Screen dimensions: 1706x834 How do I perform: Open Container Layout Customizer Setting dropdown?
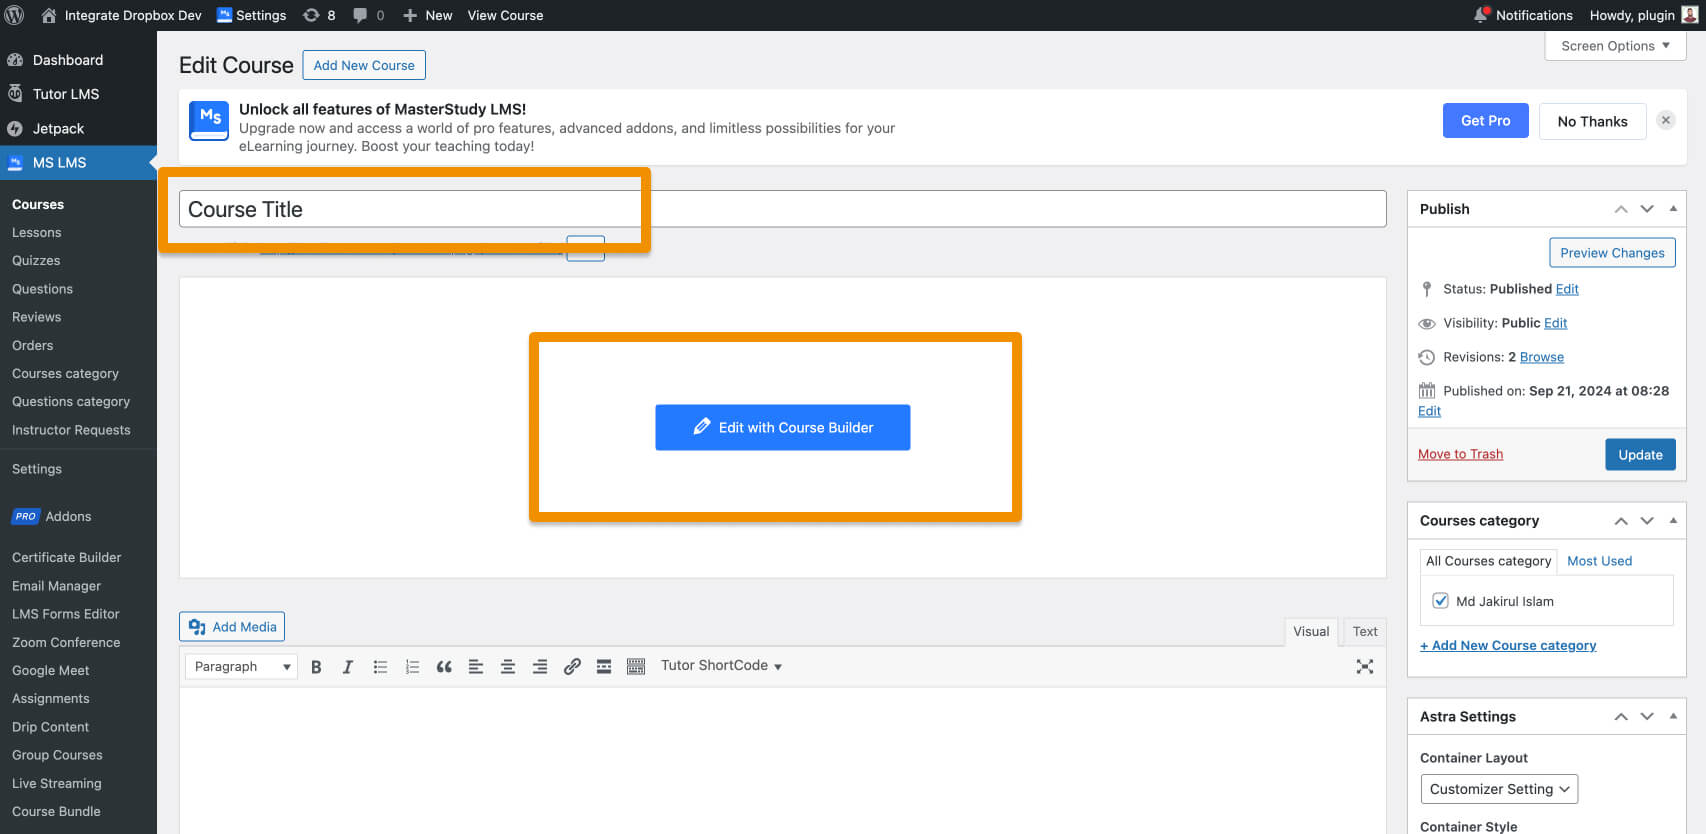[1499, 789]
